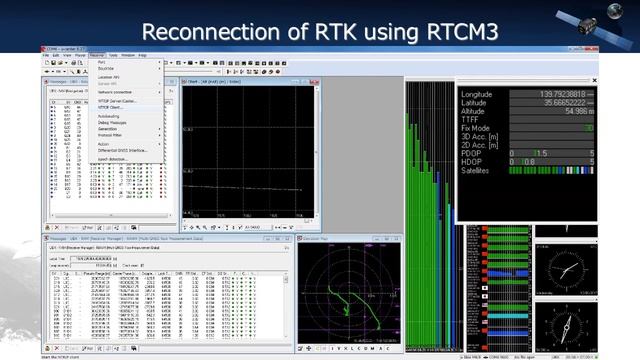The height and width of the screenshot is (360, 640).
Task: Click the 'M' zoom button in Deviation Map toolbar
Action: point(373,348)
